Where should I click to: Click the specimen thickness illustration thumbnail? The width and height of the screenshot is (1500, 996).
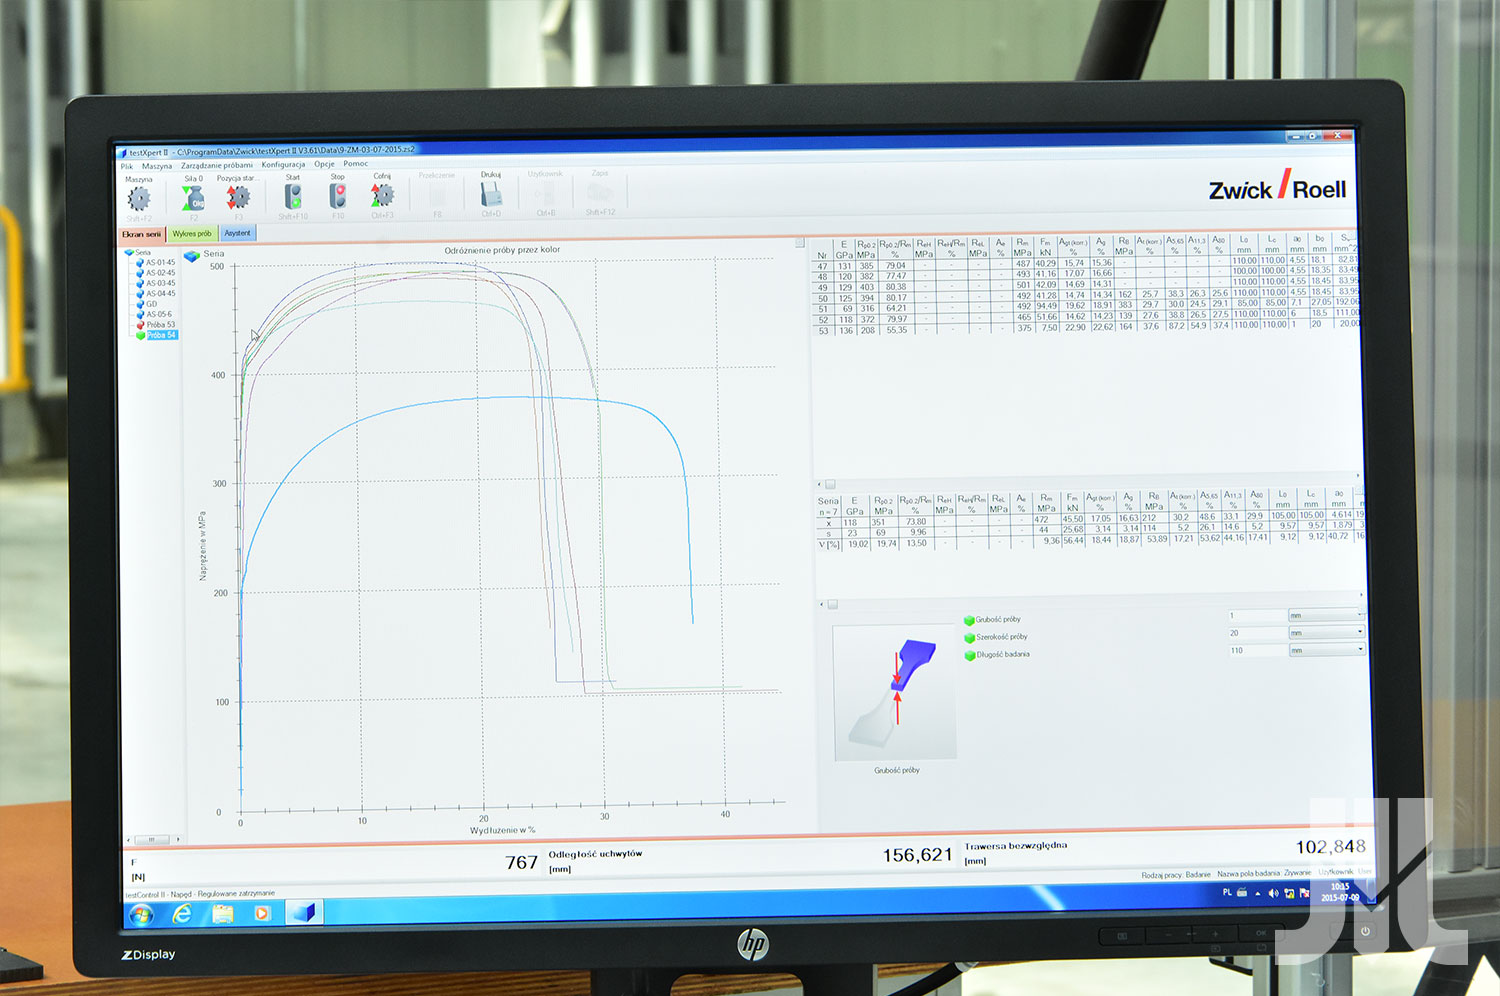pyautogui.click(x=895, y=692)
